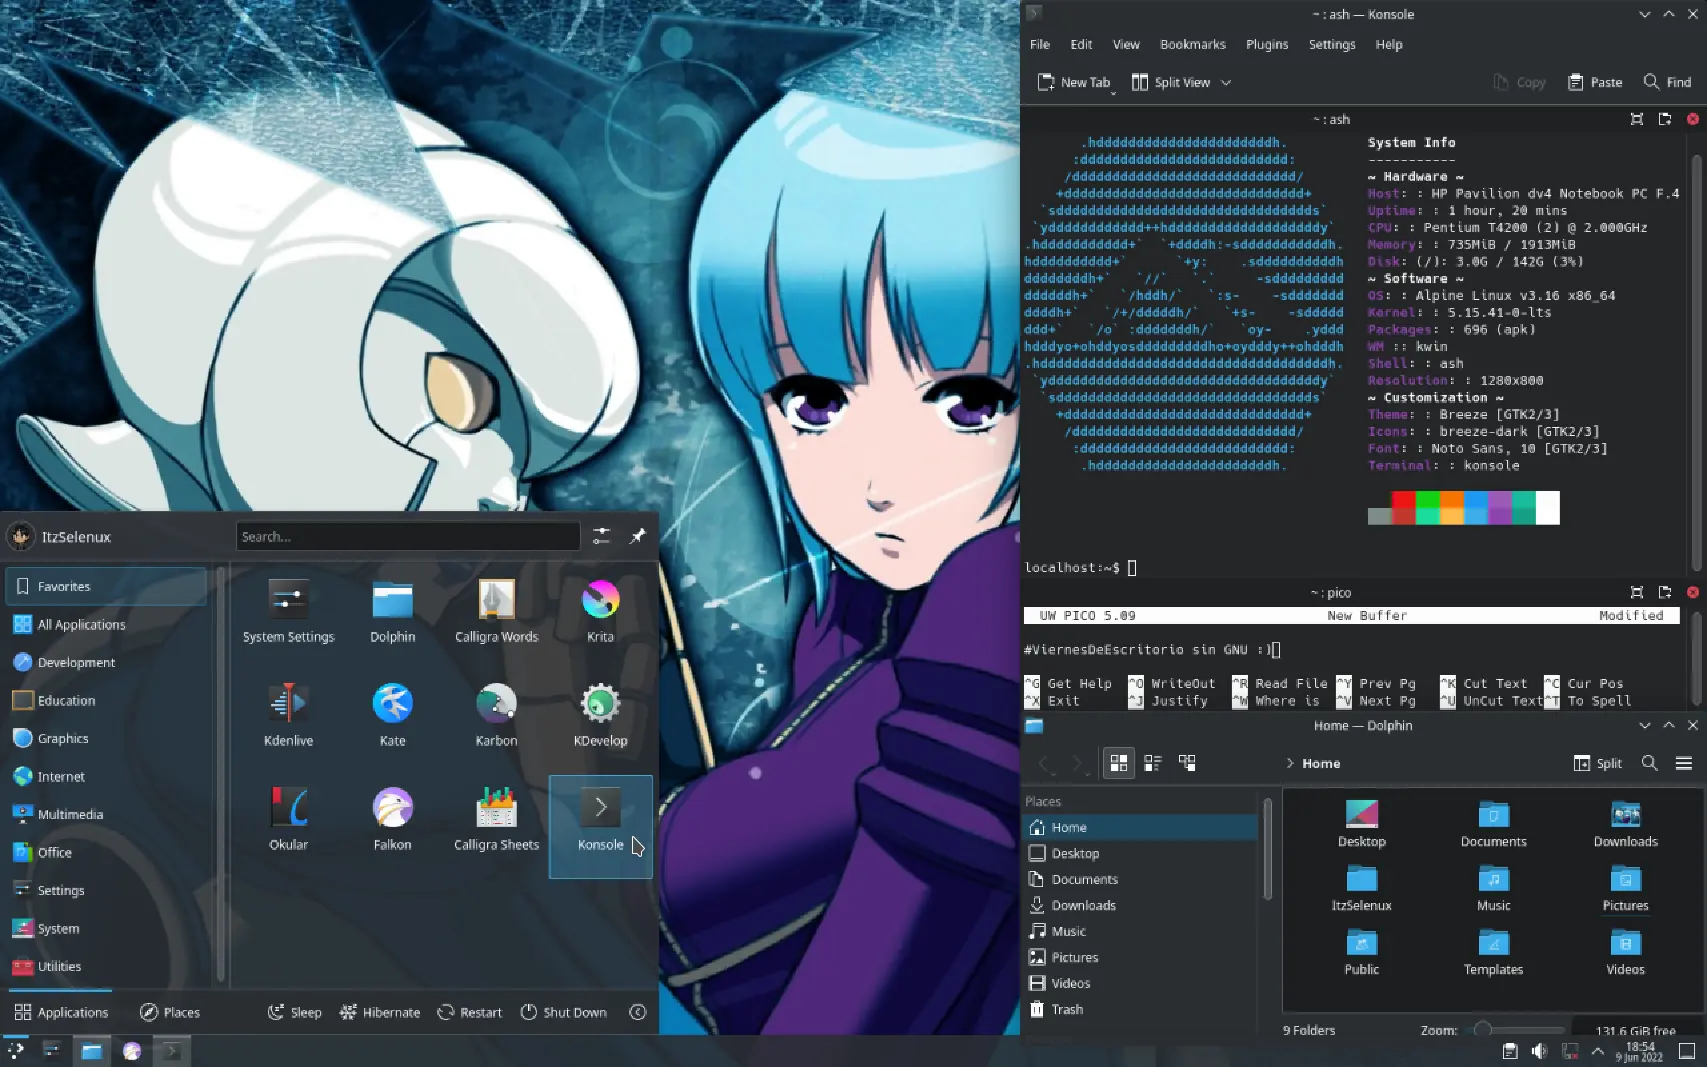Screen dimensions: 1707x1067
Task: Open Konsole's Plugins menu
Action: click(1267, 44)
